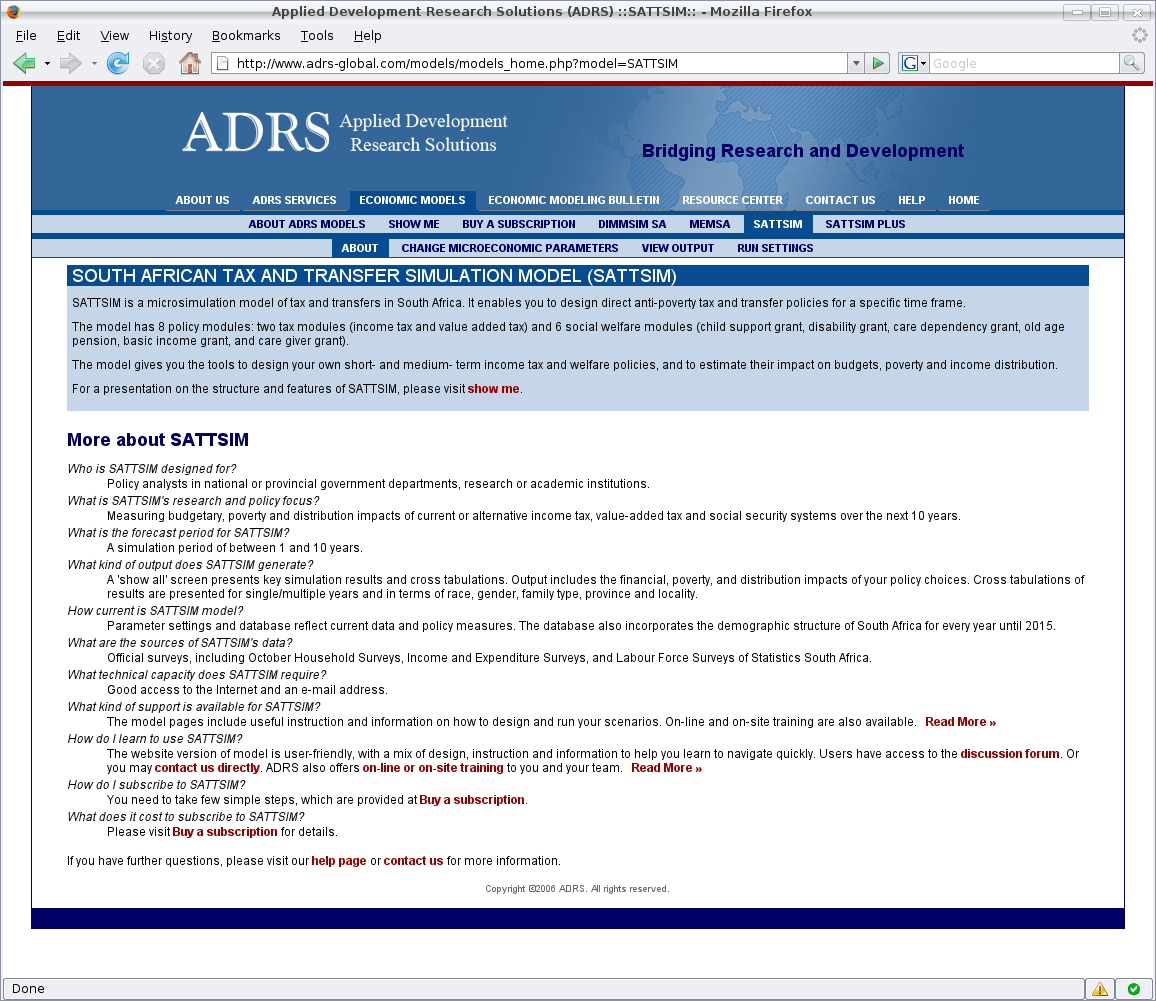
Task: Open the search engine selector dropdown
Action: click(914, 63)
